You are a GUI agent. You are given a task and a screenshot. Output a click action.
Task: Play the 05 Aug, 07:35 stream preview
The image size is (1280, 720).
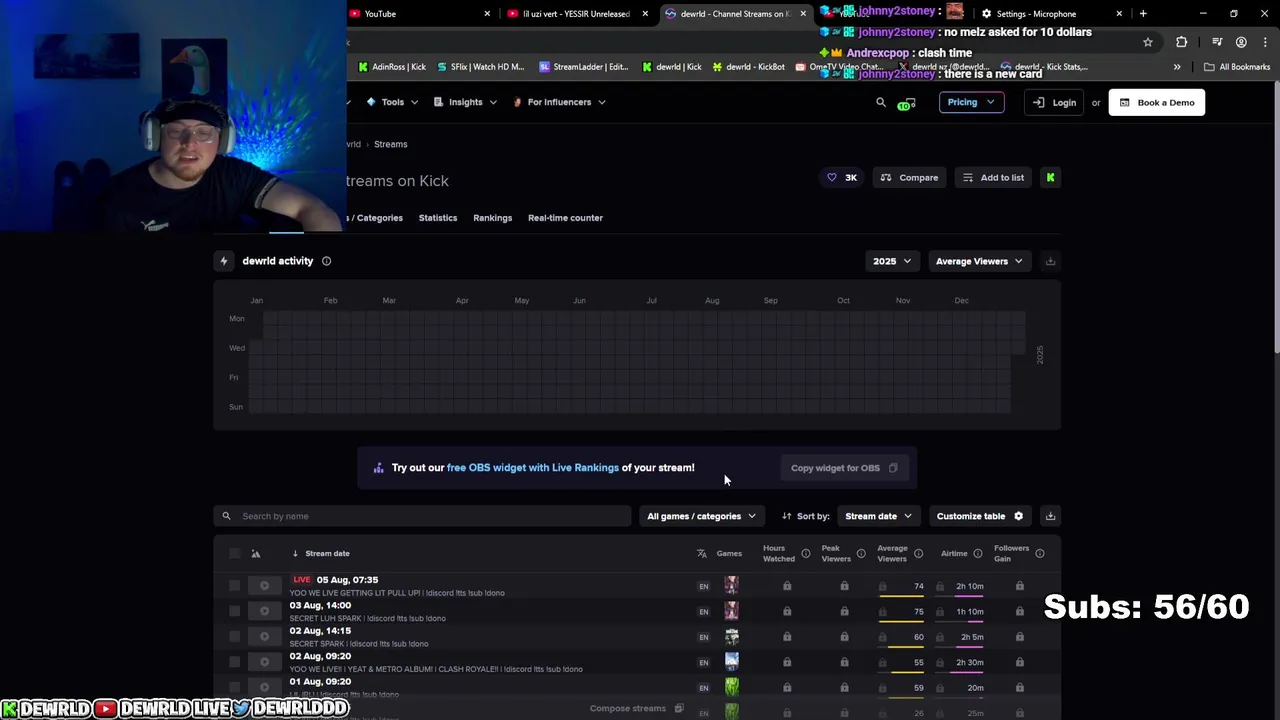[x=264, y=586]
